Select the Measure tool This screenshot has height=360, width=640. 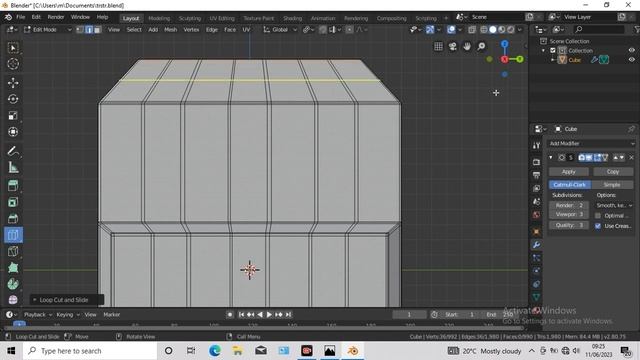(x=13, y=167)
